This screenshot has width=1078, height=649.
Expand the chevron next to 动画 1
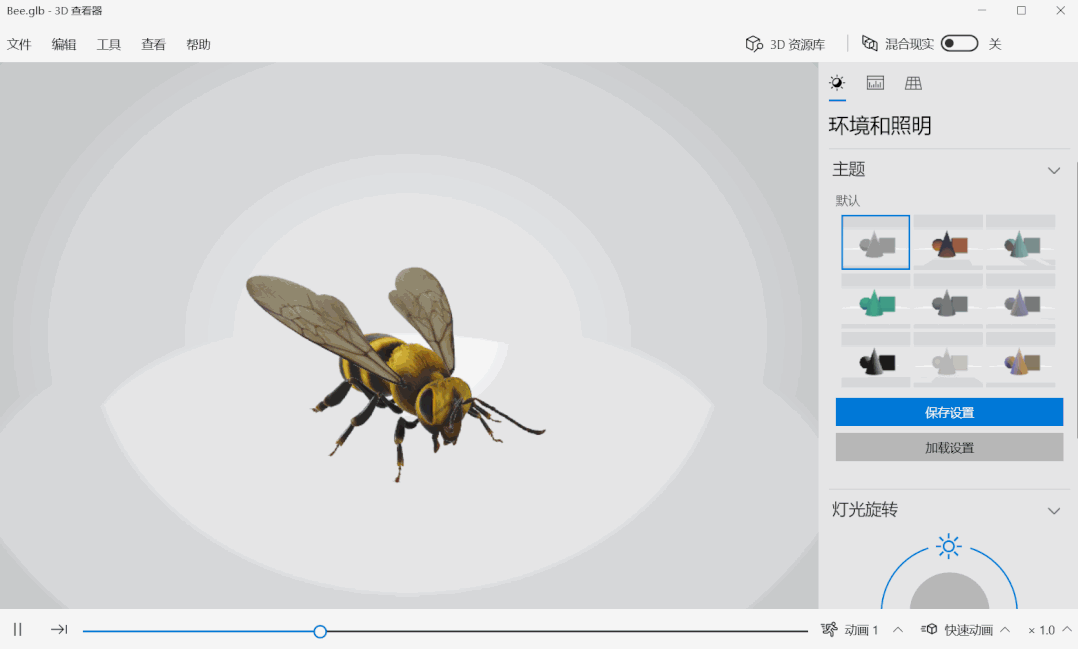click(898, 630)
